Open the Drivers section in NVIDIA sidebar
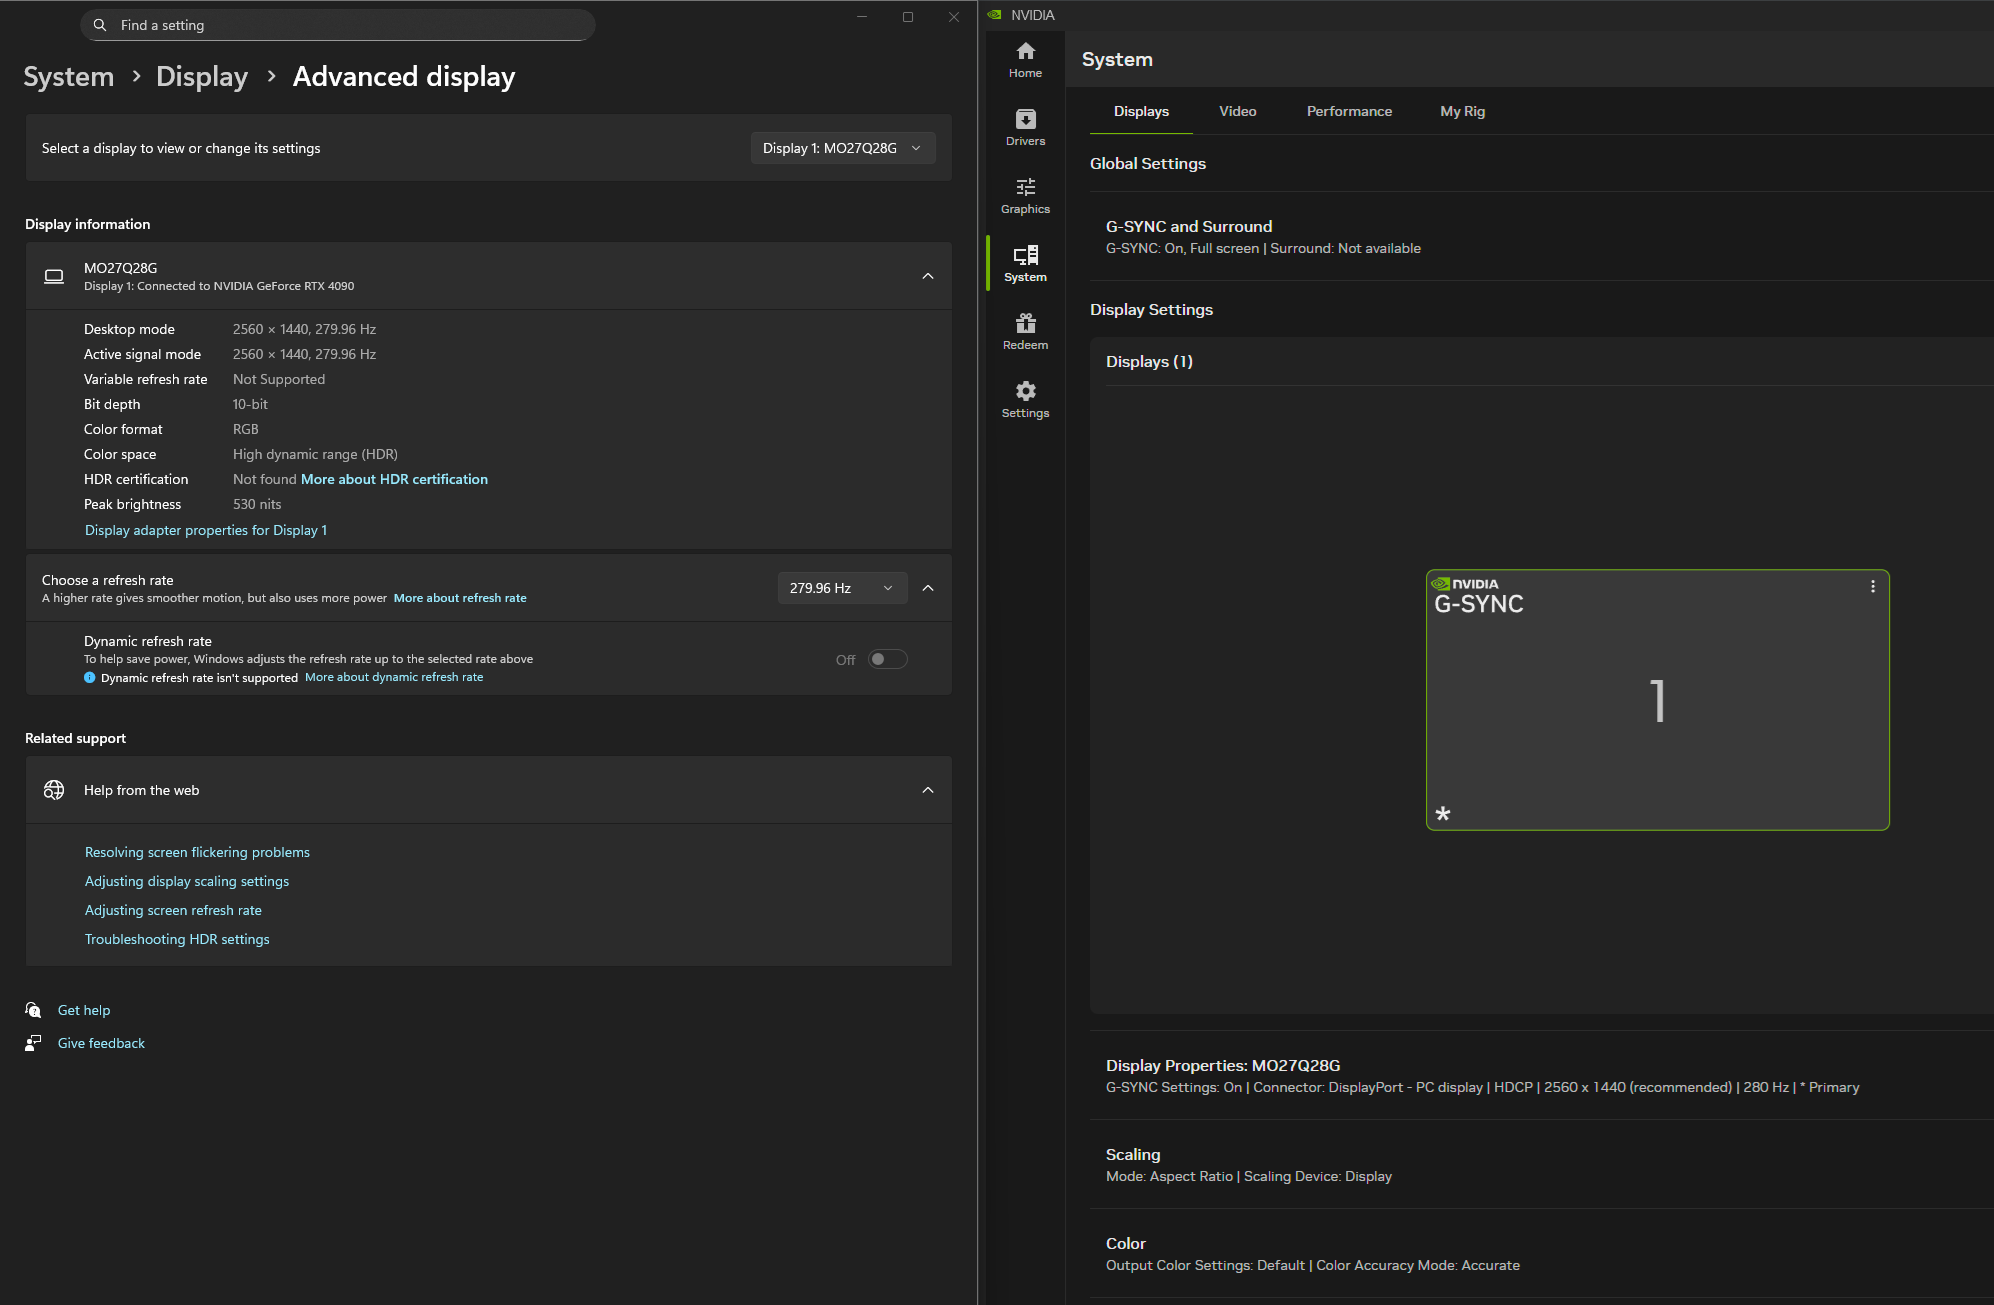Screen dimensions: 1994x1305 pos(1025,128)
